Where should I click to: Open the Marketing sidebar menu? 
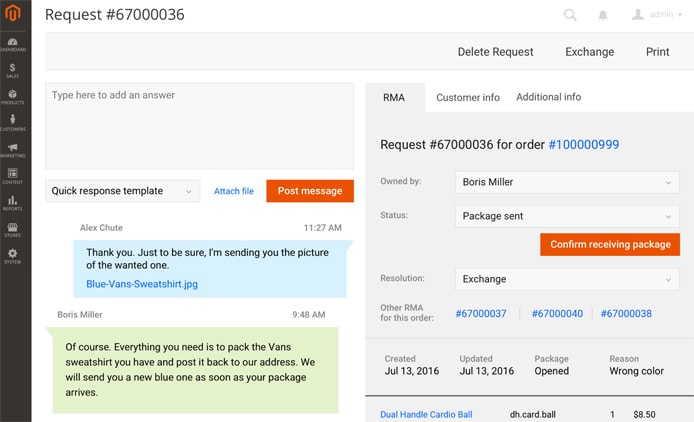point(12,150)
